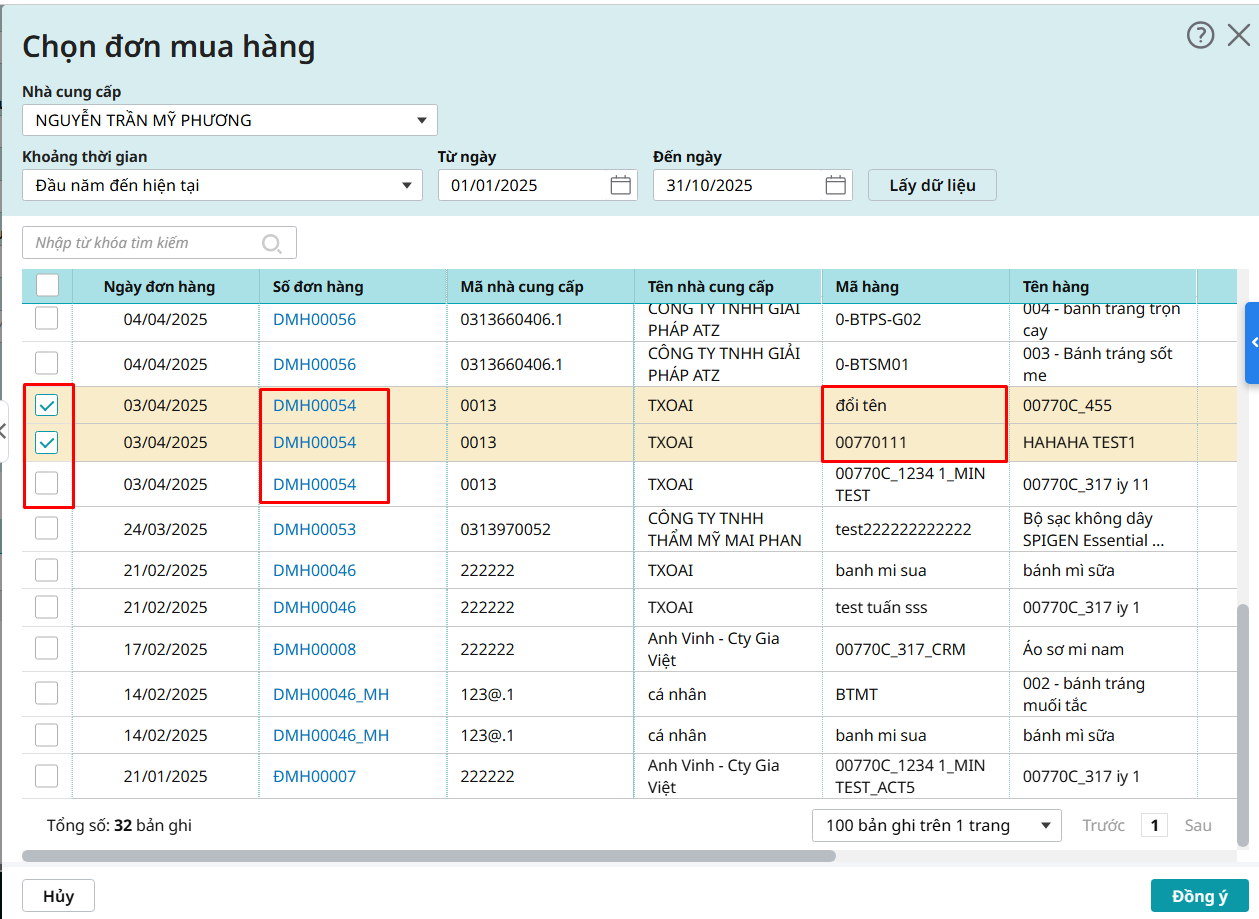Close the Chọn đơn mua hàng dialog
The height and width of the screenshot is (919, 1259).
coord(1238,36)
